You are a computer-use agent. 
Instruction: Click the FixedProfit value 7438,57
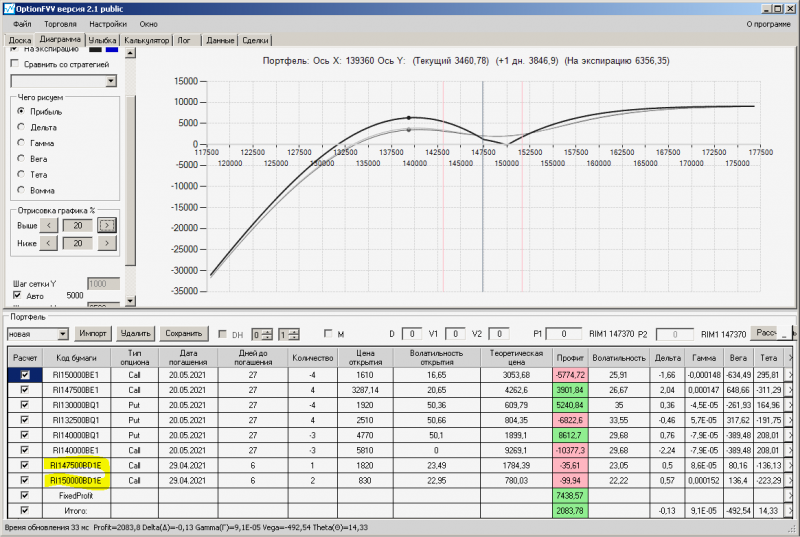[x=570, y=495]
